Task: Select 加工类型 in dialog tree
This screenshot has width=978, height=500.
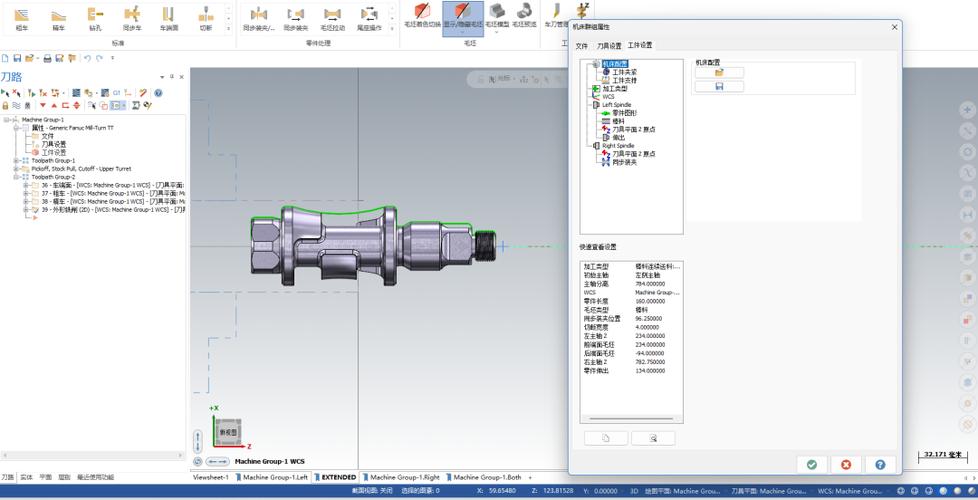Action: 615,89
